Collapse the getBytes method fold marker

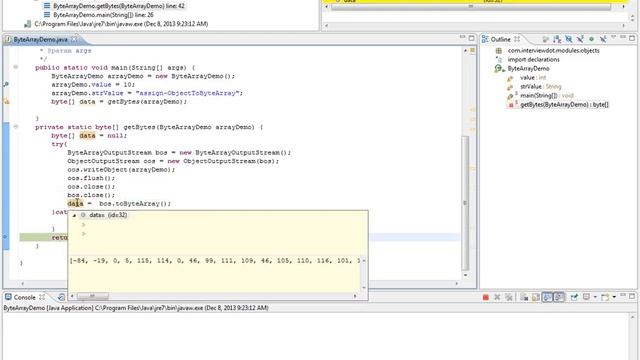(x=16, y=127)
